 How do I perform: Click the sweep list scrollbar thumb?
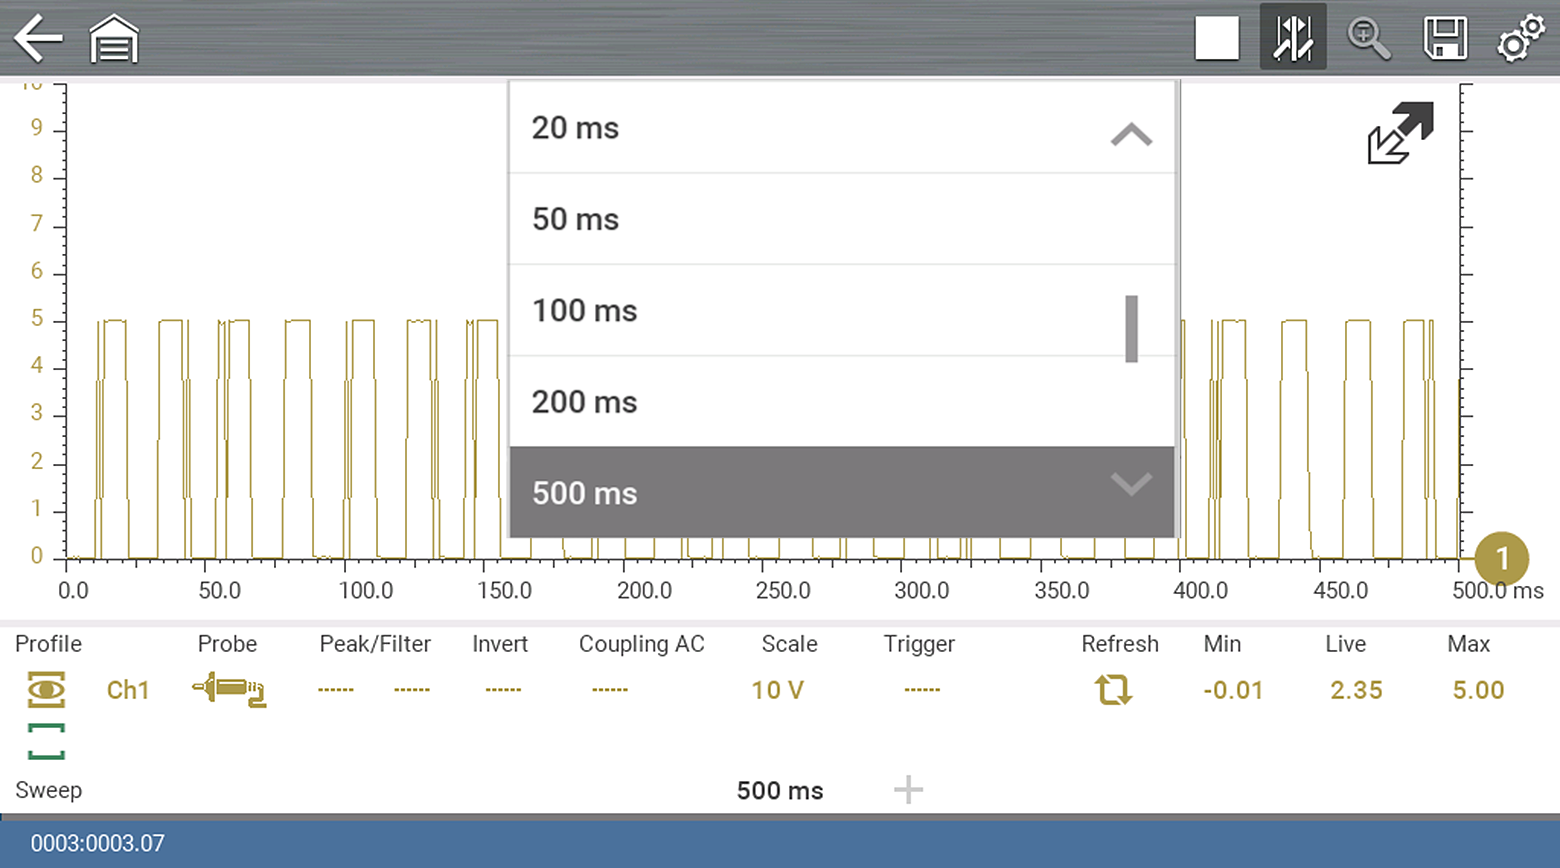pos(1131,329)
